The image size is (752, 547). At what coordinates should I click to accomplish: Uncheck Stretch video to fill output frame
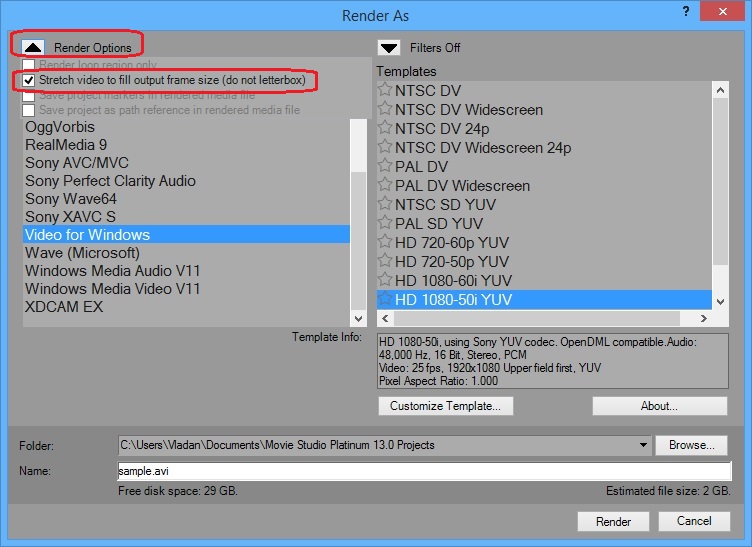(x=28, y=80)
